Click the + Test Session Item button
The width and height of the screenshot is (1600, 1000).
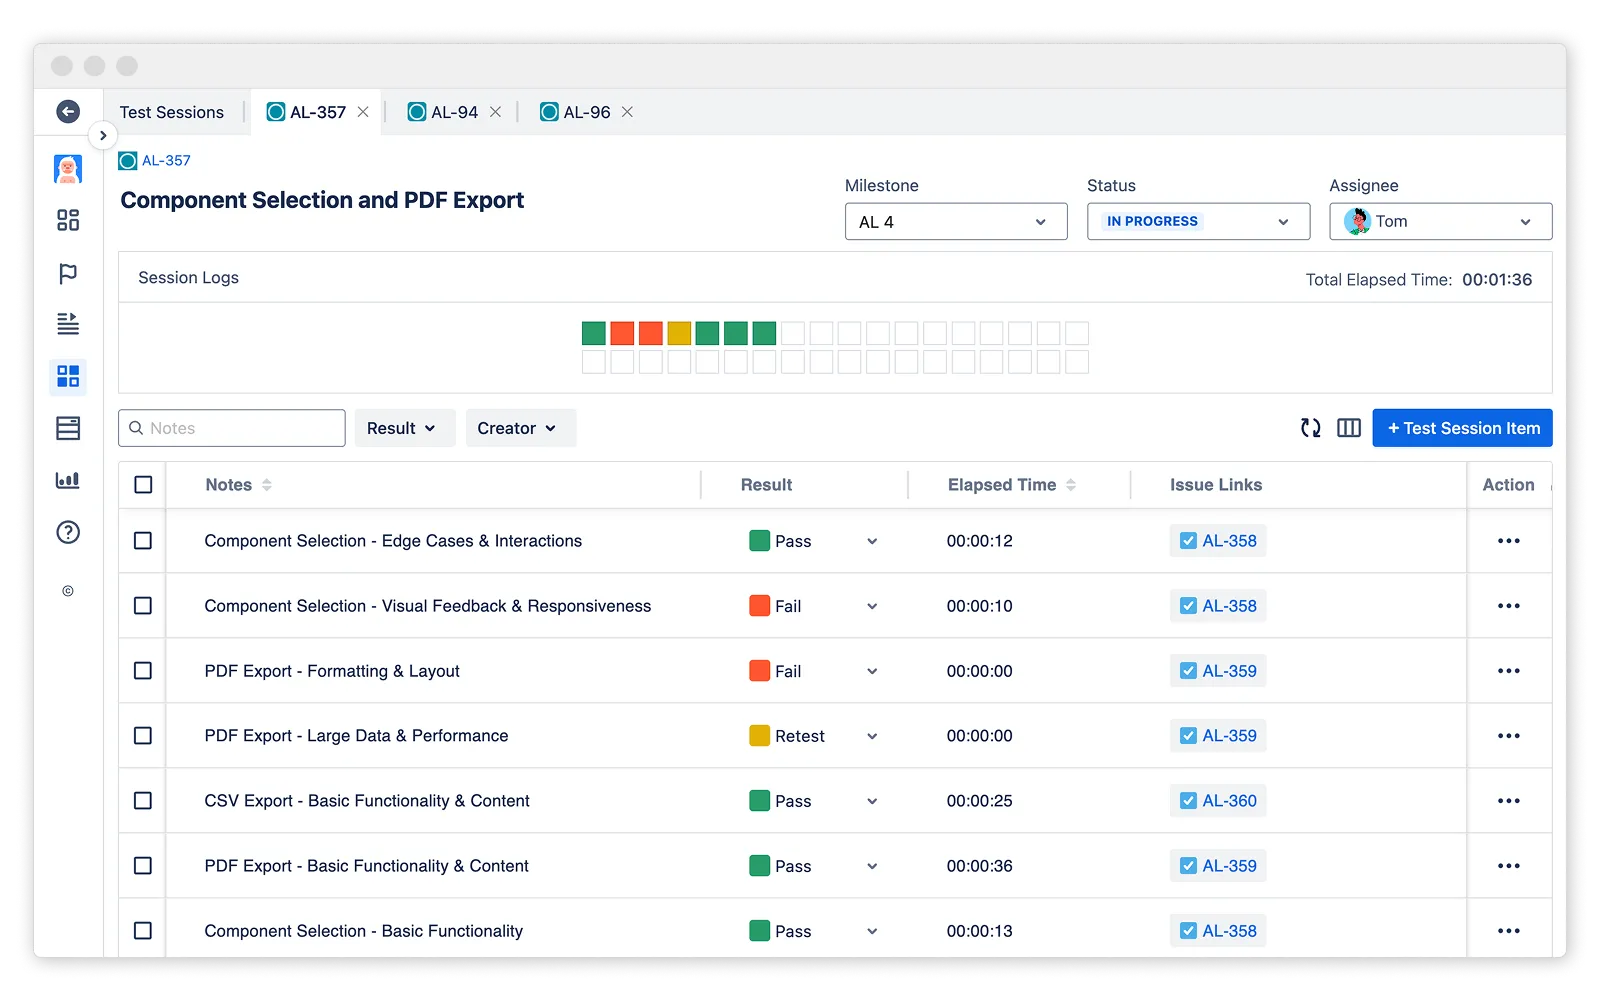(x=1461, y=428)
